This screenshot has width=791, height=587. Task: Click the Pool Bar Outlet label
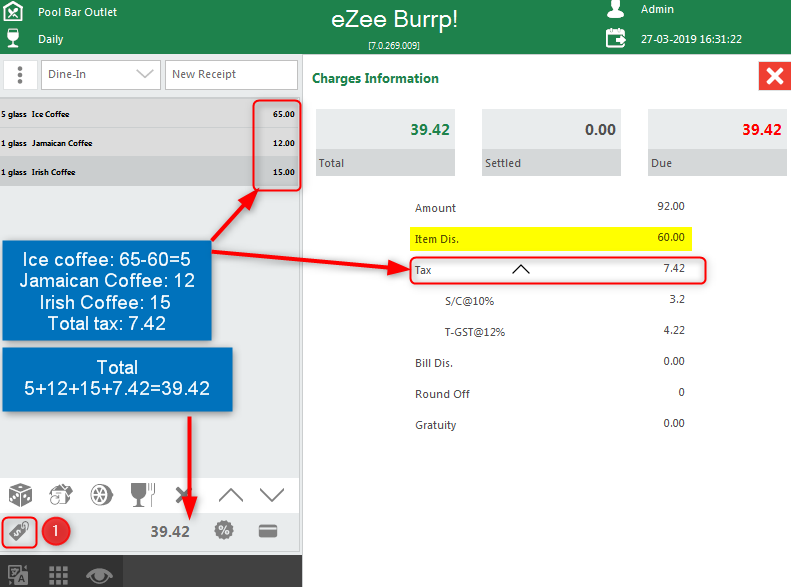(x=77, y=12)
